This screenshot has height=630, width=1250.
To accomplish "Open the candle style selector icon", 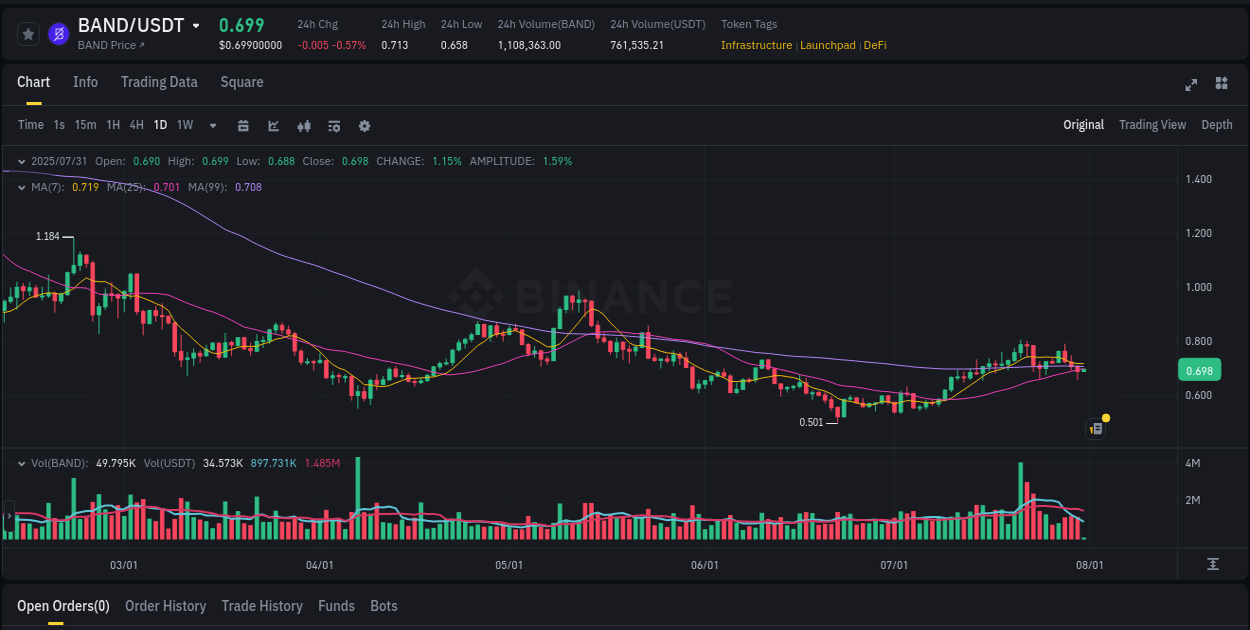I will click(x=303, y=125).
